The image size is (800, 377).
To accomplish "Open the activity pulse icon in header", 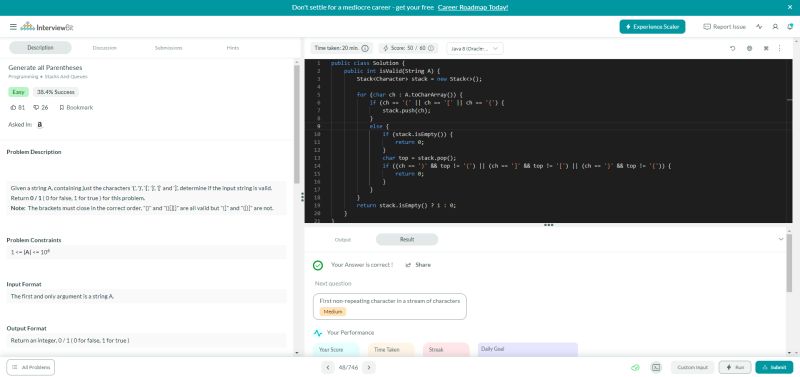I will pyautogui.click(x=759, y=27).
